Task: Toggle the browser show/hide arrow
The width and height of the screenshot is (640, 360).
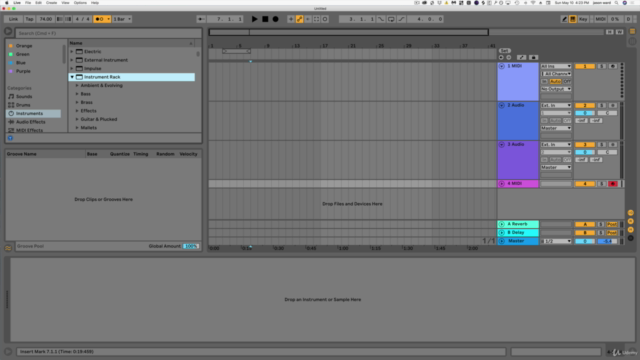Action: point(8,32)
